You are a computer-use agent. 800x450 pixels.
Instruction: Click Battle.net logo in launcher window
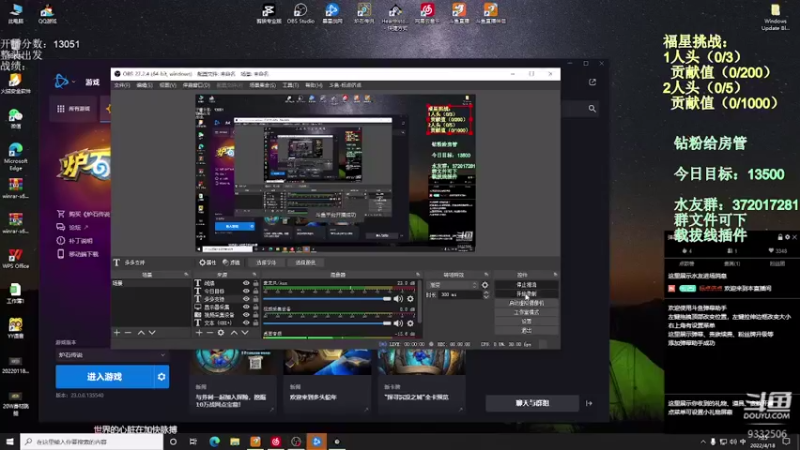61,81
